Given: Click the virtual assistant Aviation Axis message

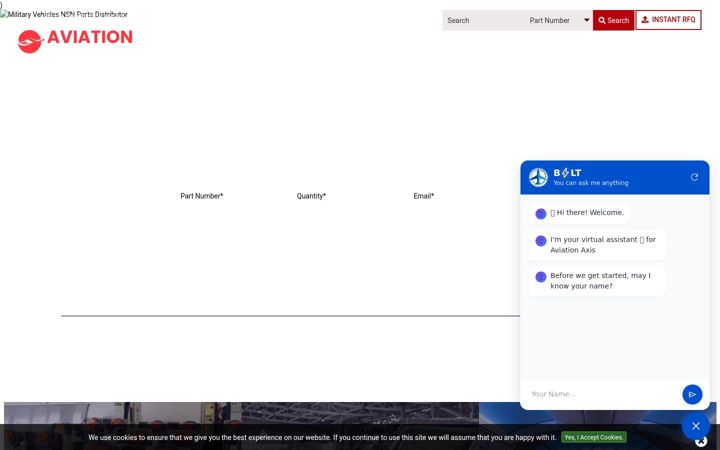Looking at the screenshot, I should click(x=598, y=245).
